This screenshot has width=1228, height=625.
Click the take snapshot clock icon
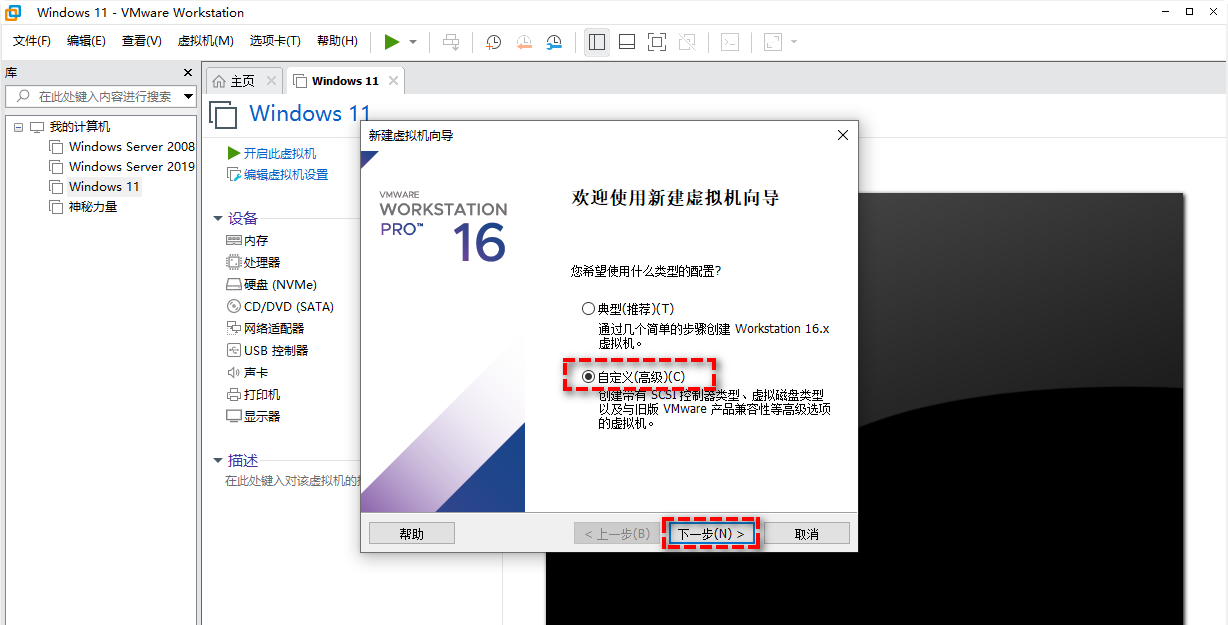point(493,42)
